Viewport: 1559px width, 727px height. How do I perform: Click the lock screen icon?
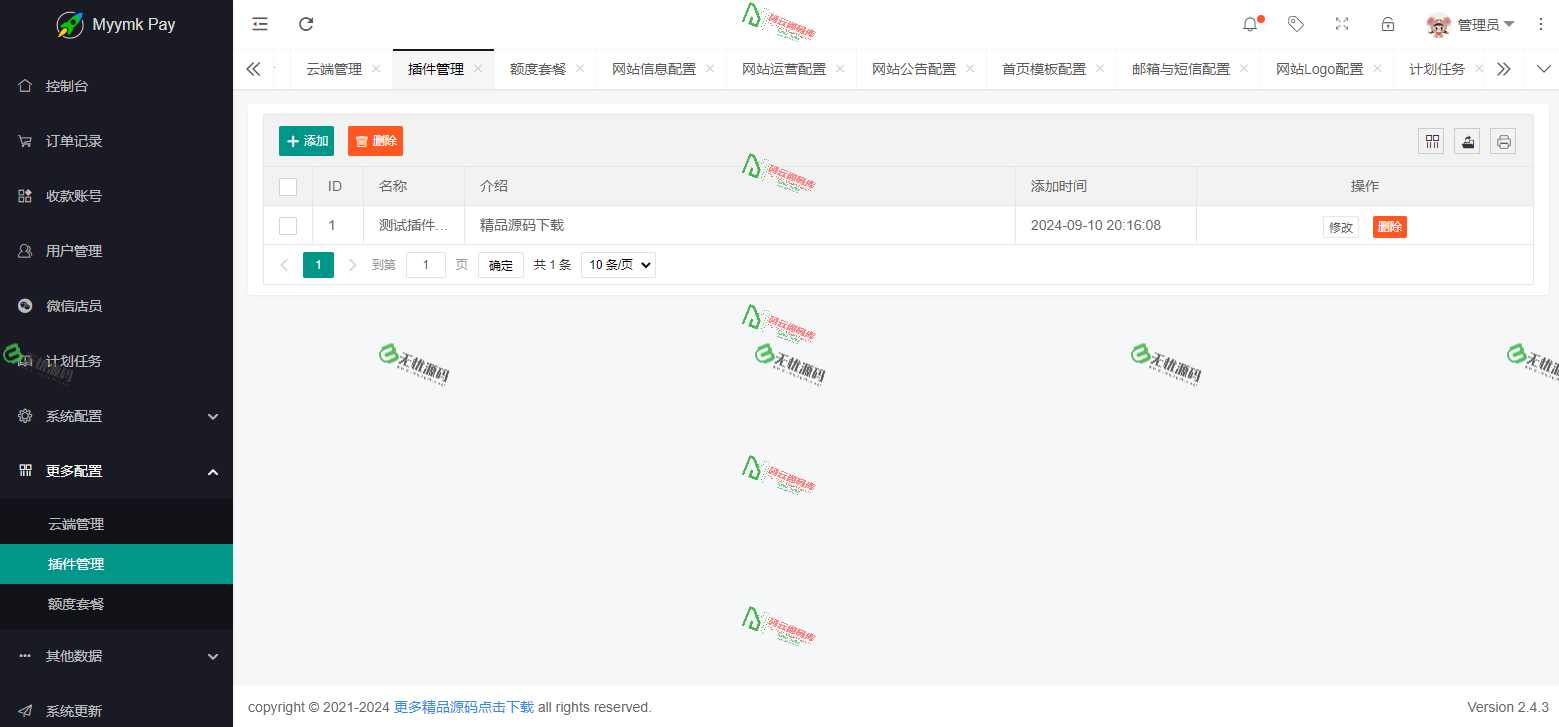[1388, 23]
